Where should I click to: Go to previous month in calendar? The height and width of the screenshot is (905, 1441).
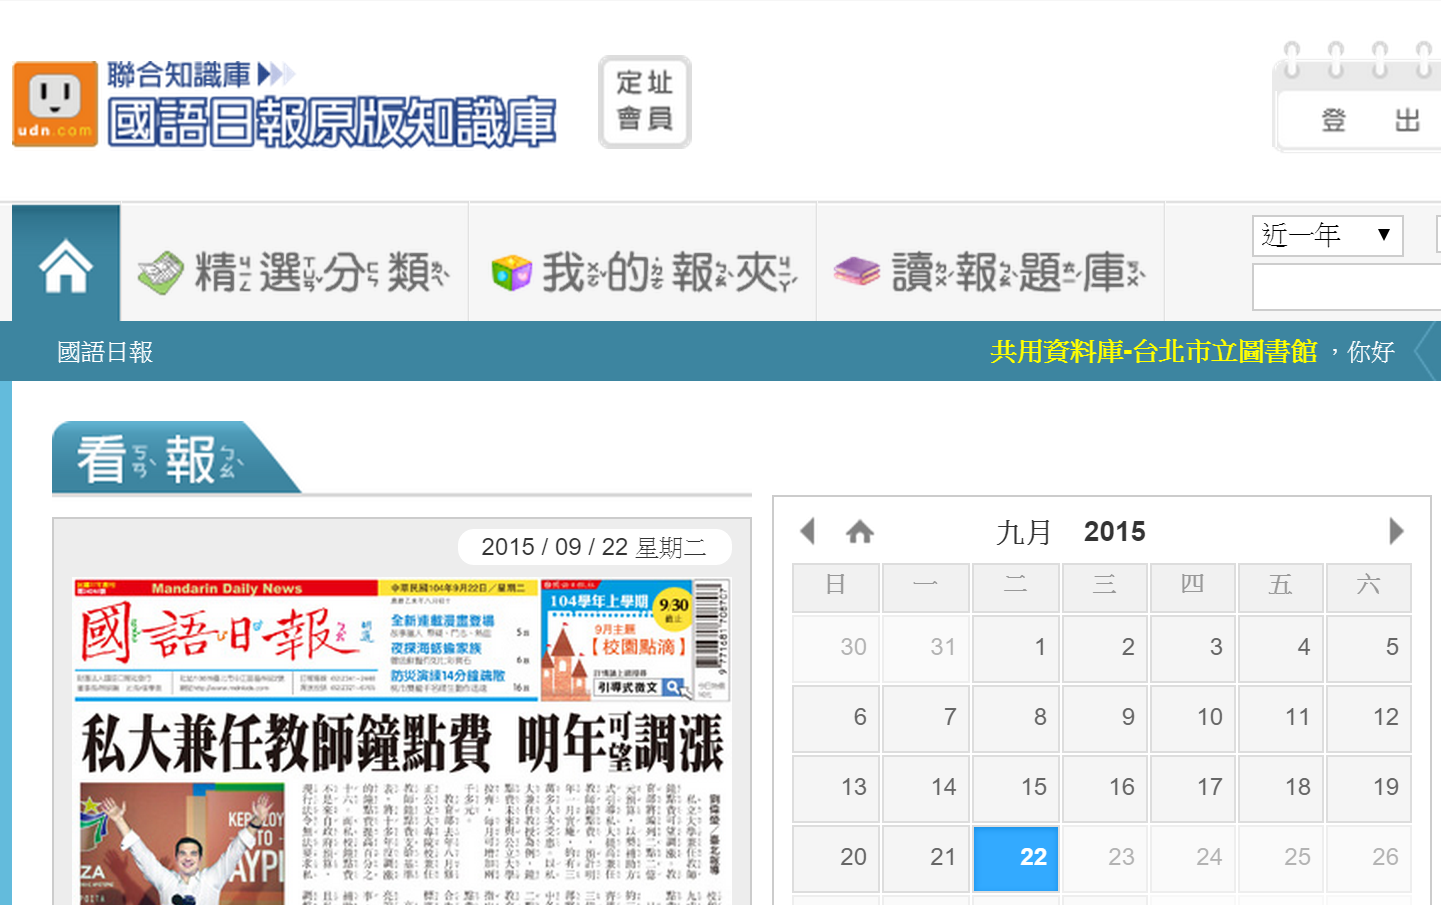pos(808,531)
